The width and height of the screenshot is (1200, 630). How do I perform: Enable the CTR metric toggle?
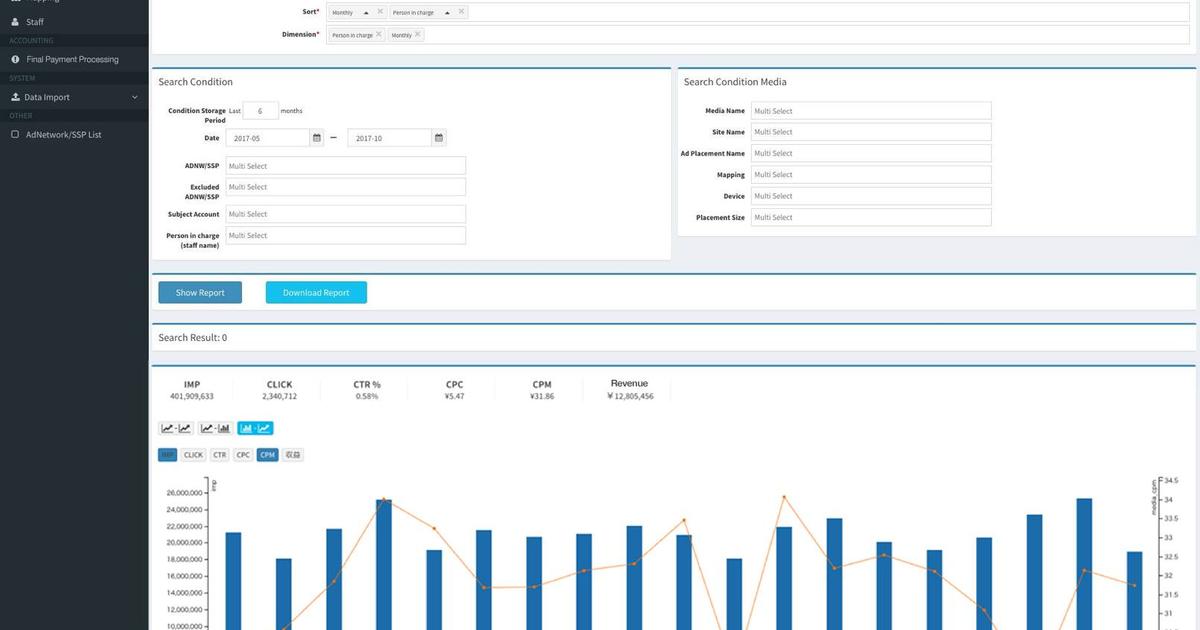220,455
